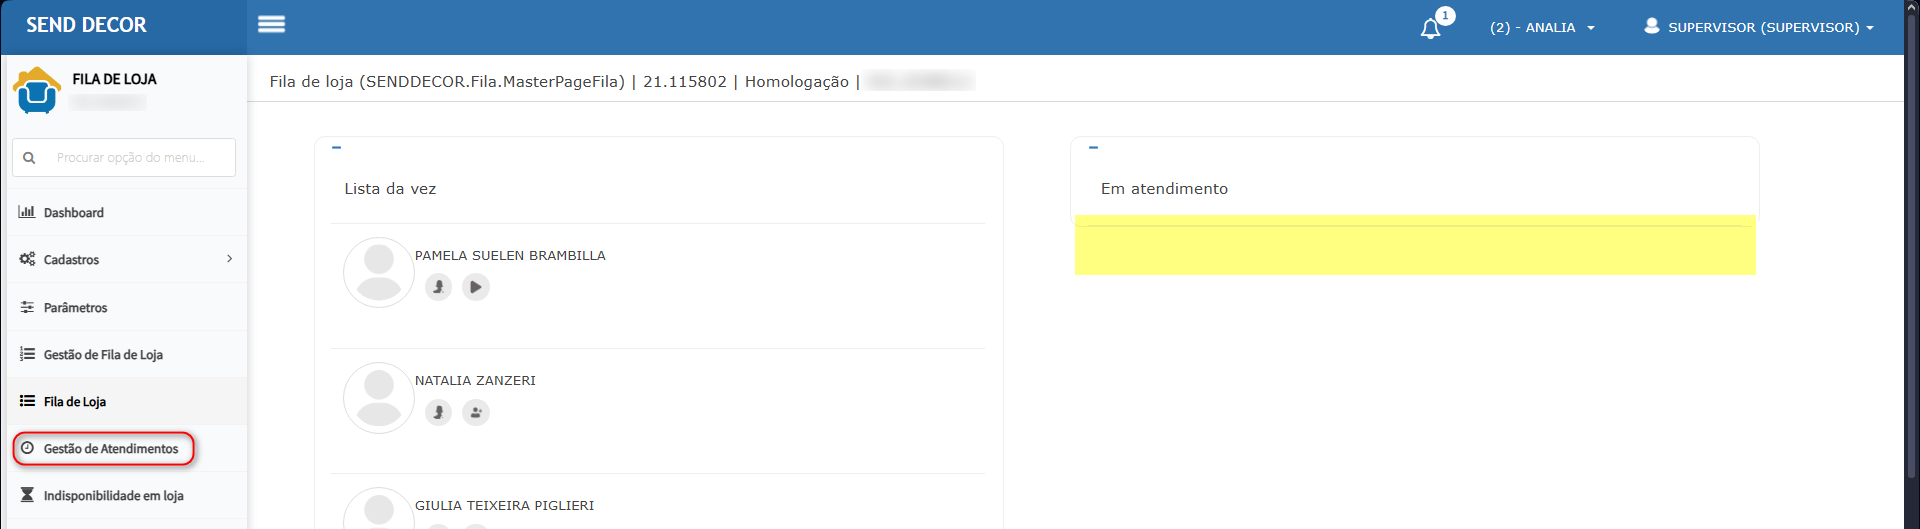Toggle the hamburger sidebar menu
This screenshot has width=1920, height=529.
click(271, 24)
